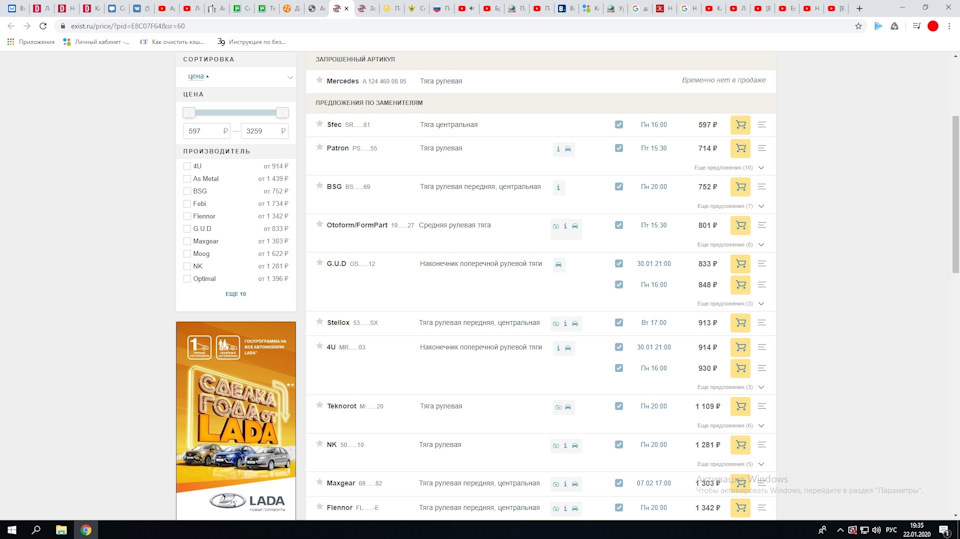Tick the G.U.D manufacturer filter checkbox
960x539 pixels.
pos(187,228)
